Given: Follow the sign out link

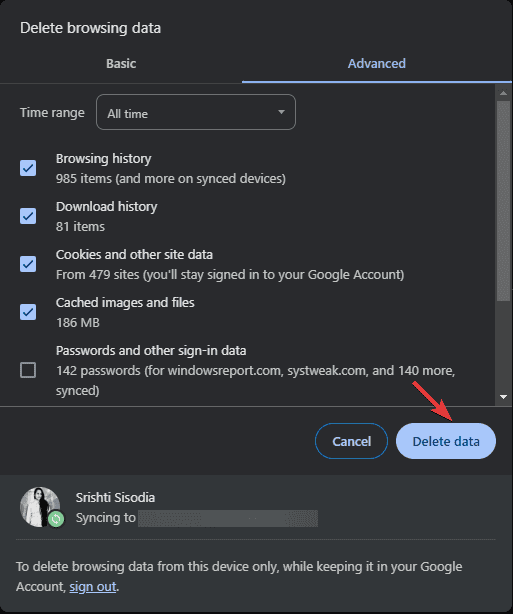Looking at the screenshot, I should [93, 587].
